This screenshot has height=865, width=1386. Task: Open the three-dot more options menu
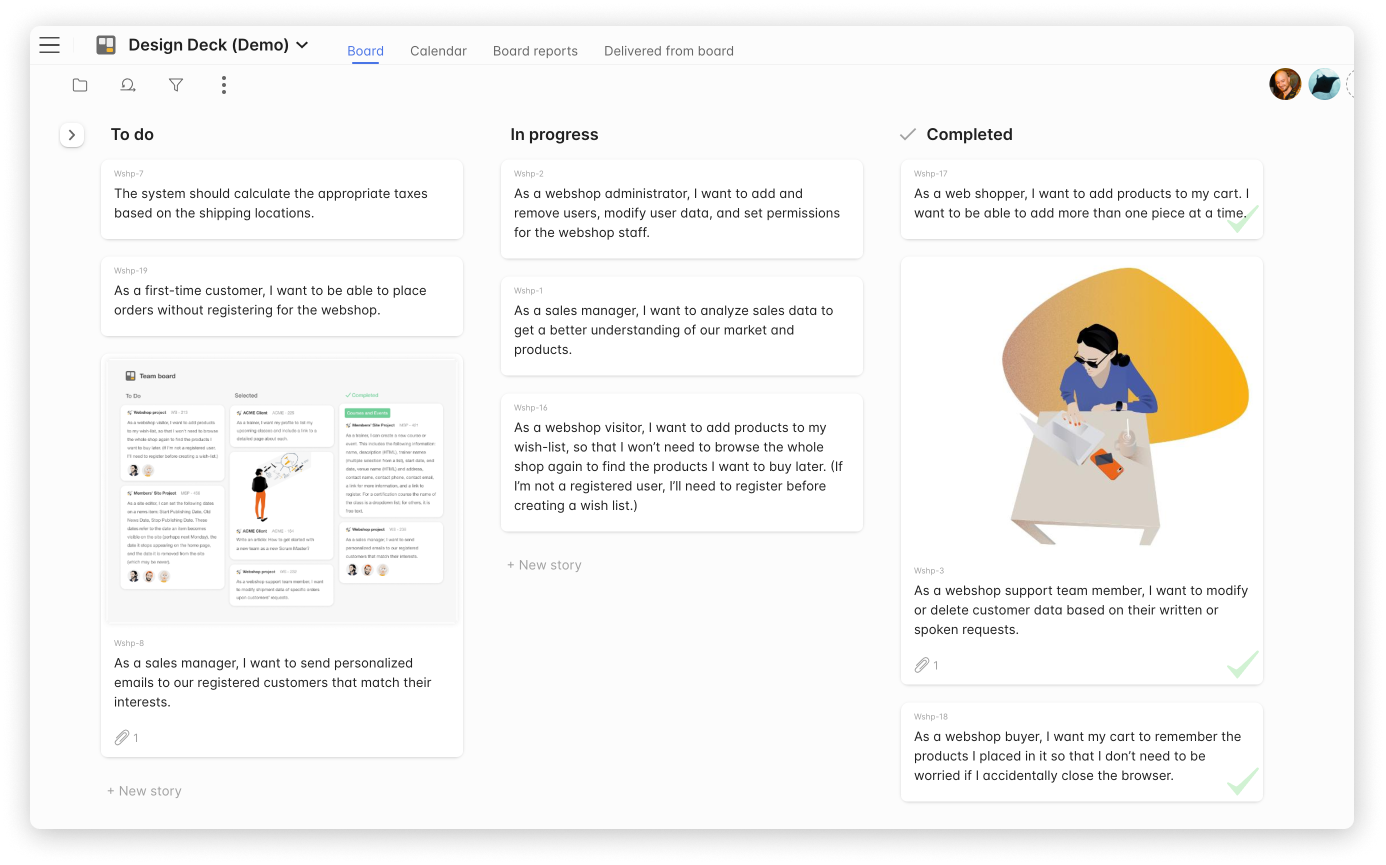[224, 86]
